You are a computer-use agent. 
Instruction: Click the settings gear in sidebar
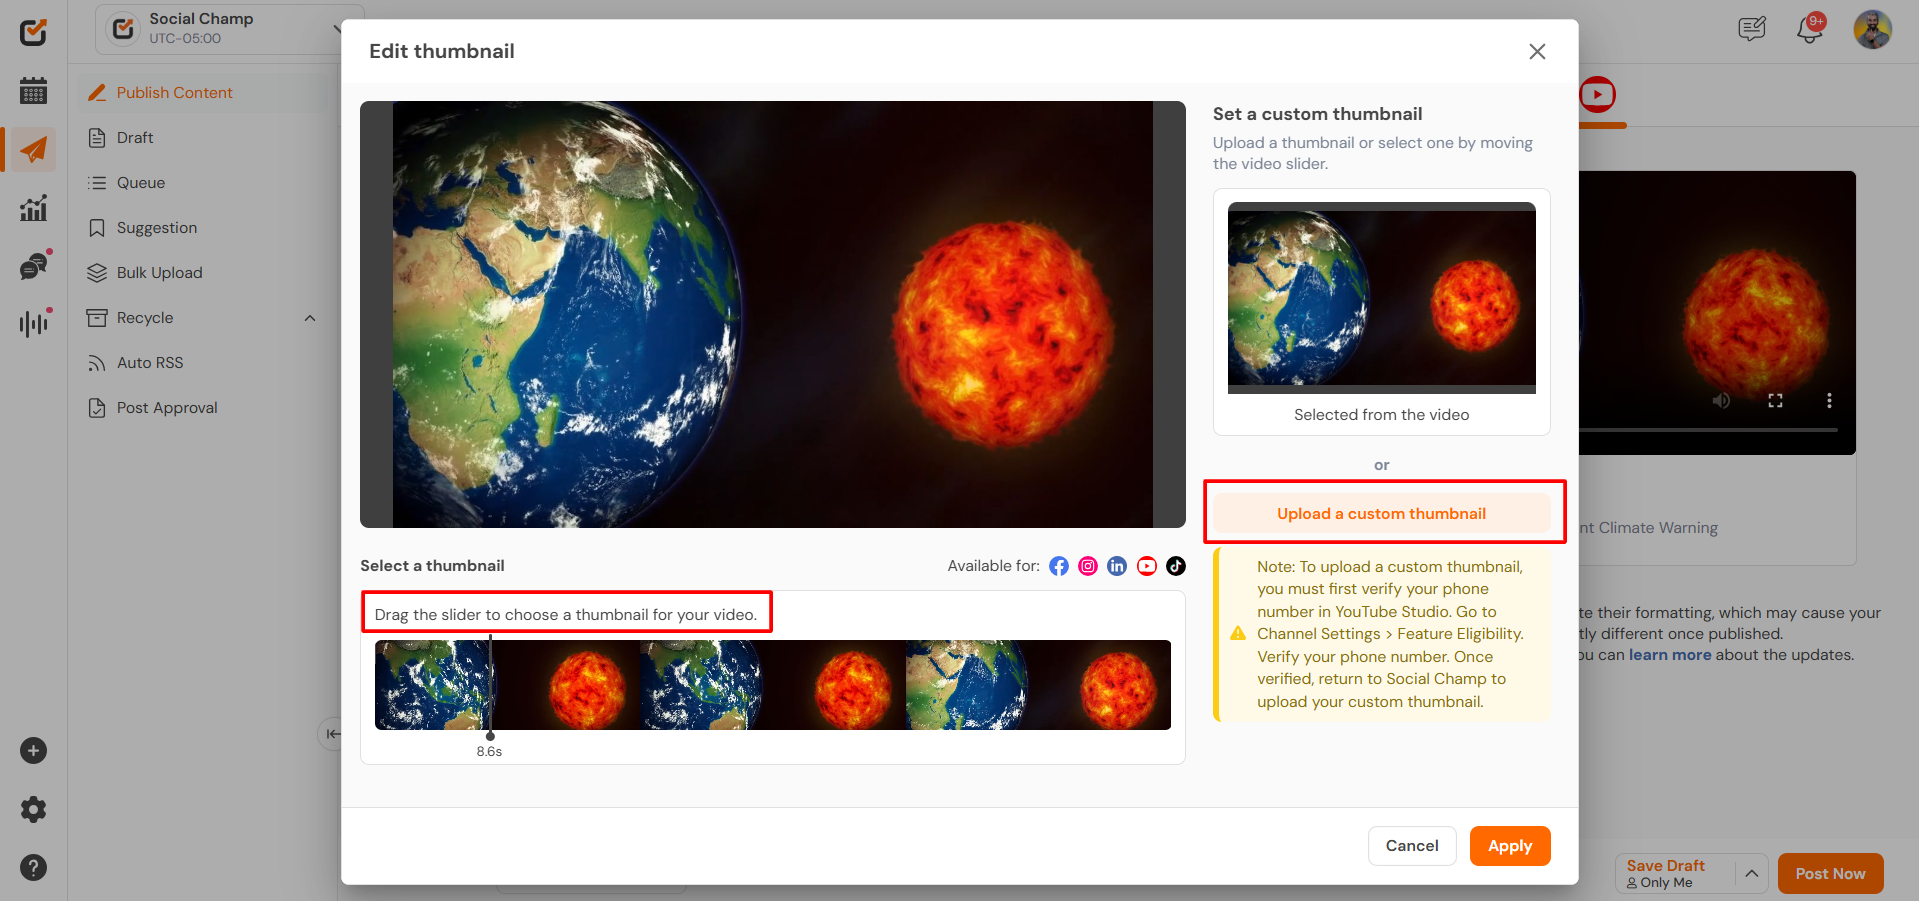tap(33, 809)
